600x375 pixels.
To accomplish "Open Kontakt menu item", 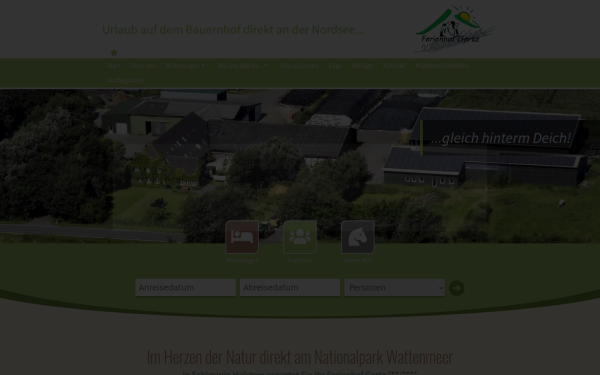I will pyautogui.click(x=394, y=65).
